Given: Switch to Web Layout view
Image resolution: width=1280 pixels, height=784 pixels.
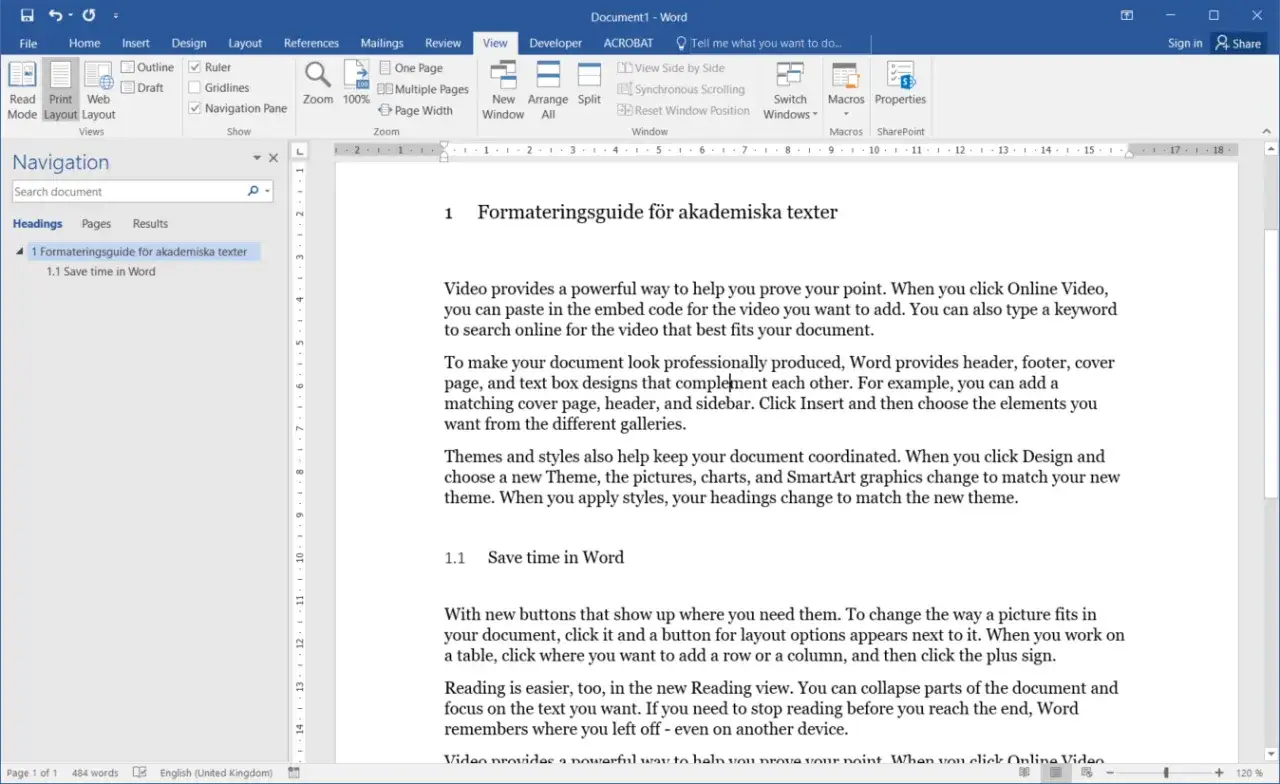Looking at the screenshot, I should coord(98,90).
